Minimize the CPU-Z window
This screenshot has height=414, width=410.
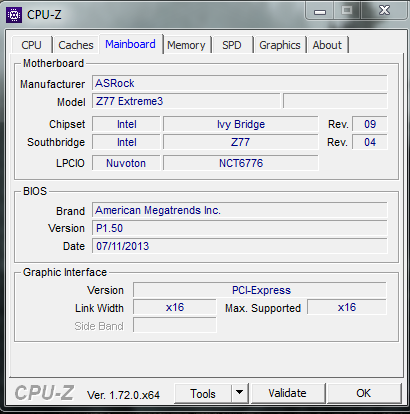320,12
